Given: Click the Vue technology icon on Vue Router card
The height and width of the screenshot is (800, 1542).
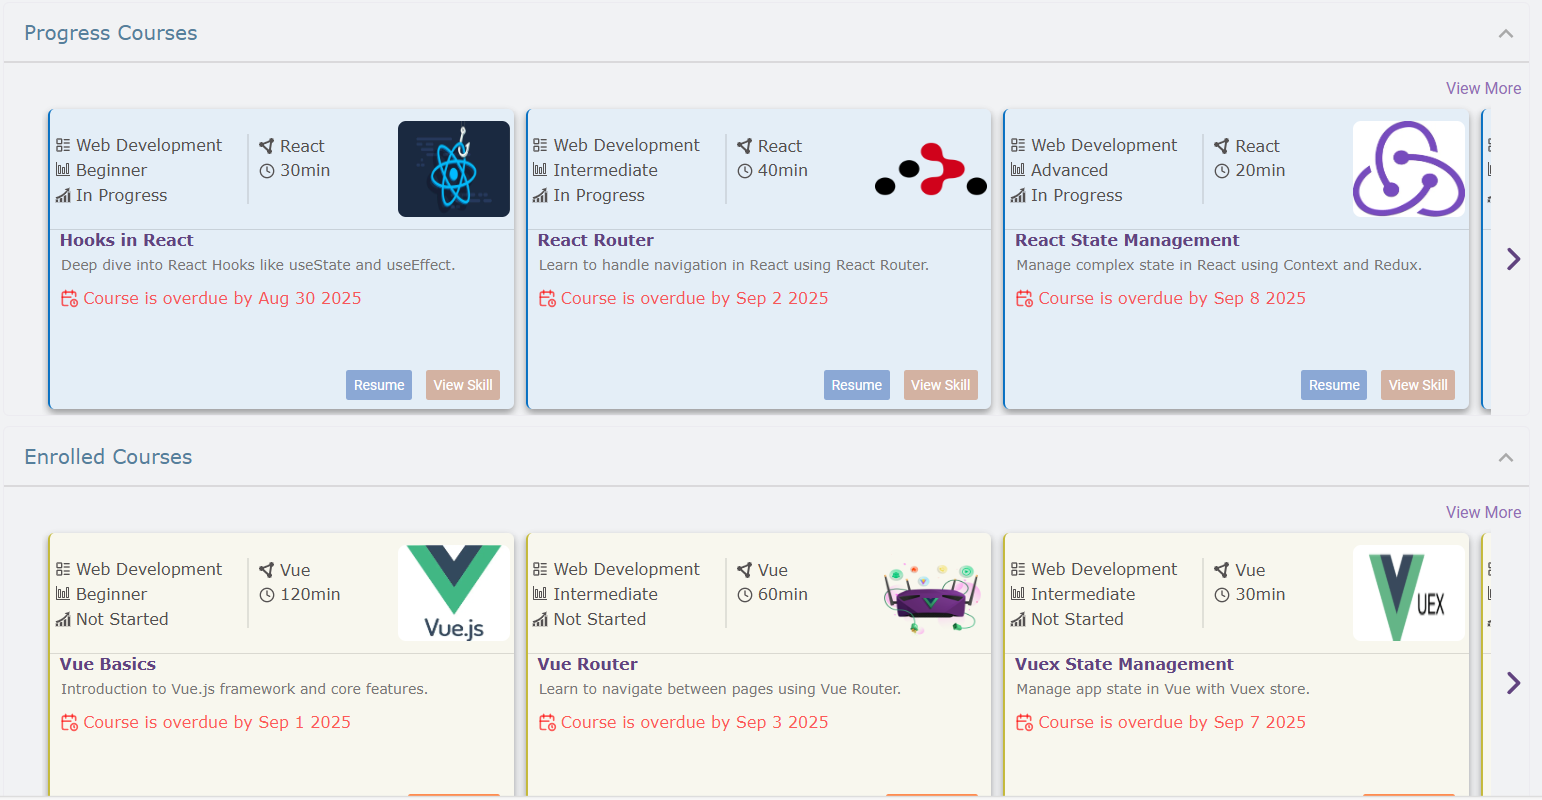Looking at the screenshot, I should [x=744, y=570].
